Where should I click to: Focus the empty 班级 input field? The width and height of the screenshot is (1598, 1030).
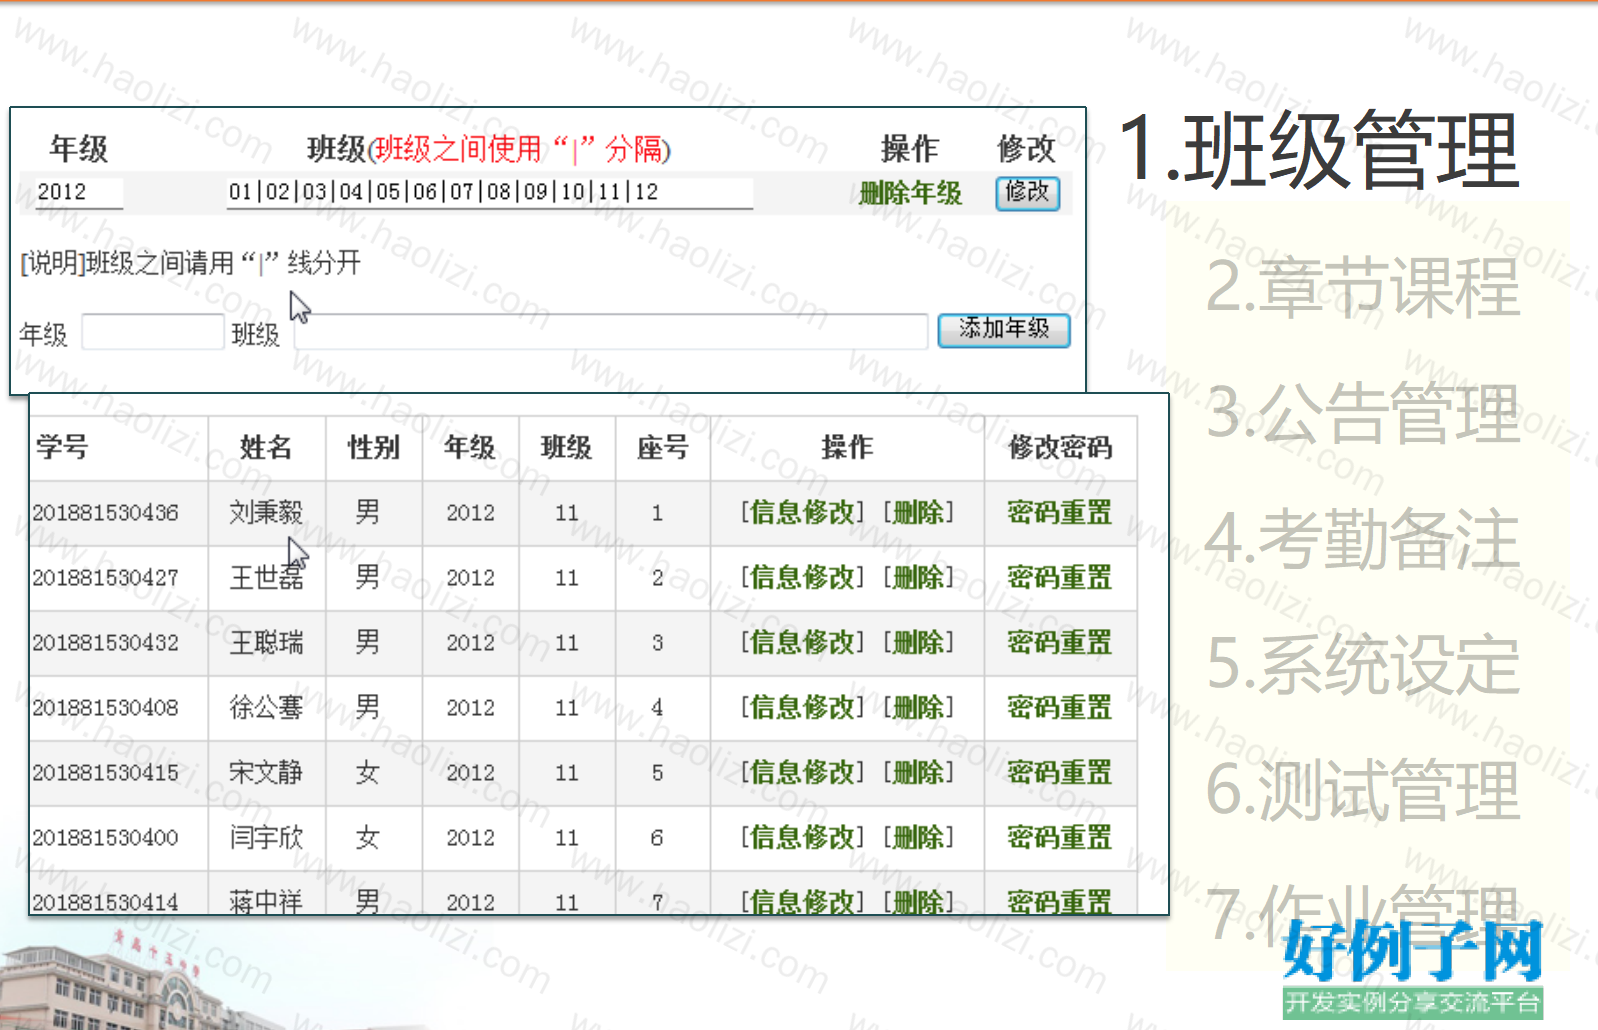(x=610, y=332)
